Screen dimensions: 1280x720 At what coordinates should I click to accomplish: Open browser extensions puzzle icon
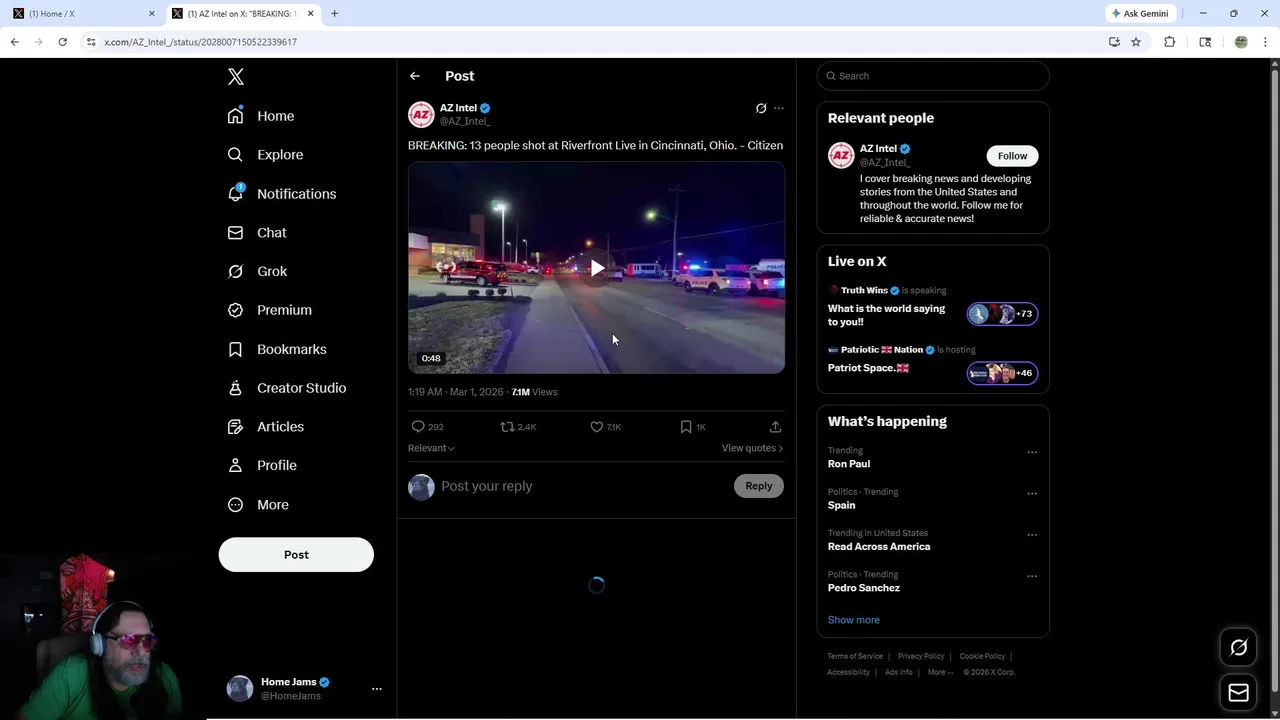(x=1169, y=42)
